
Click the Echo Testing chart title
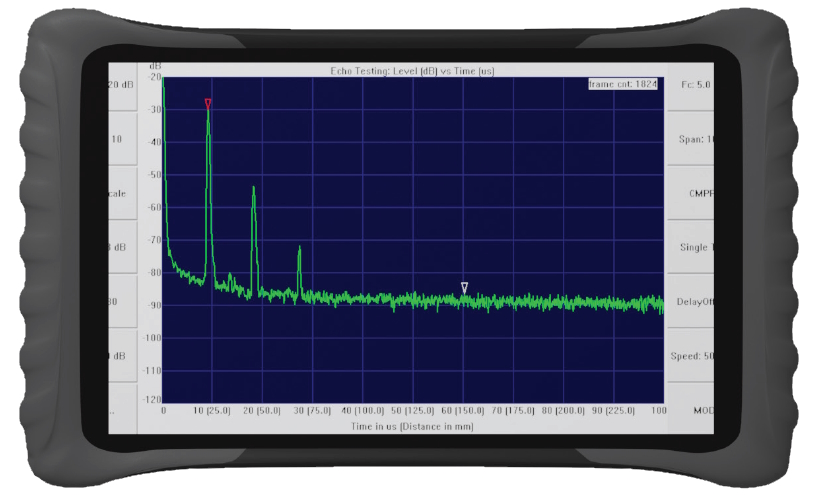(x=412, y=71)
